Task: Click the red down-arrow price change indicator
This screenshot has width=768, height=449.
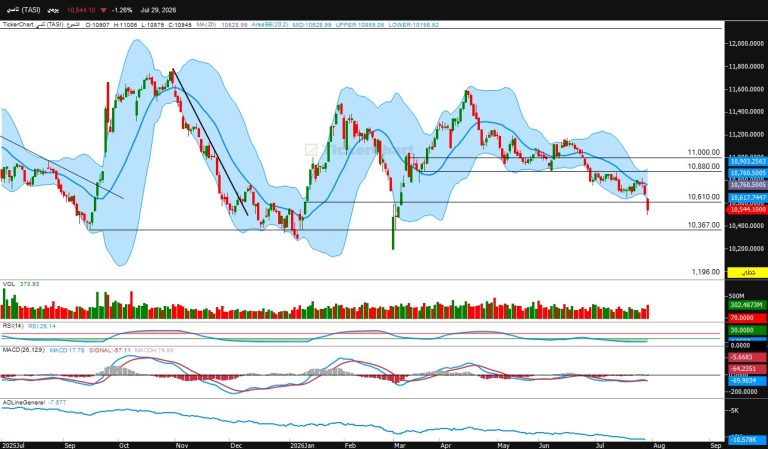Action: click(x=103, y=10)
